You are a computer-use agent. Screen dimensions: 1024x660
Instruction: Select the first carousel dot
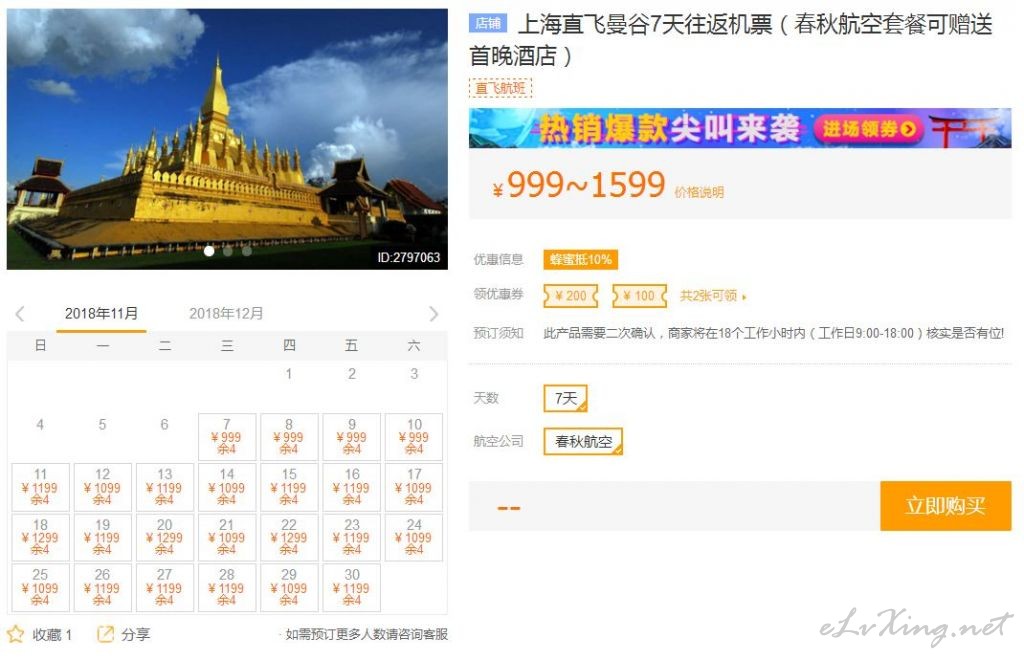(209, 251)
